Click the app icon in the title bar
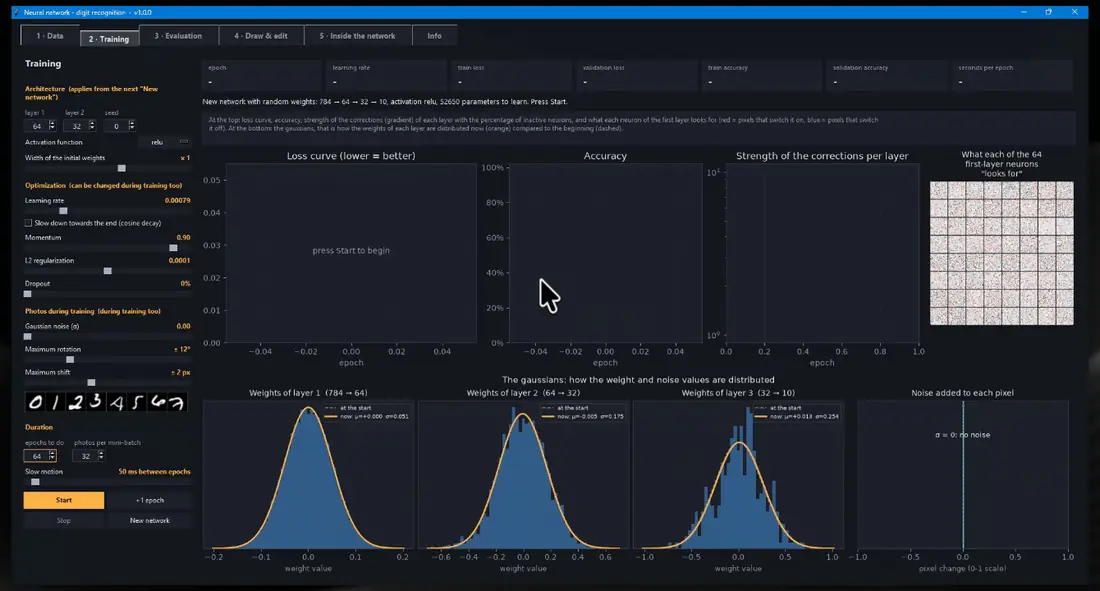Viewport: 1100px width, 591px height. [x=16, y=12]
